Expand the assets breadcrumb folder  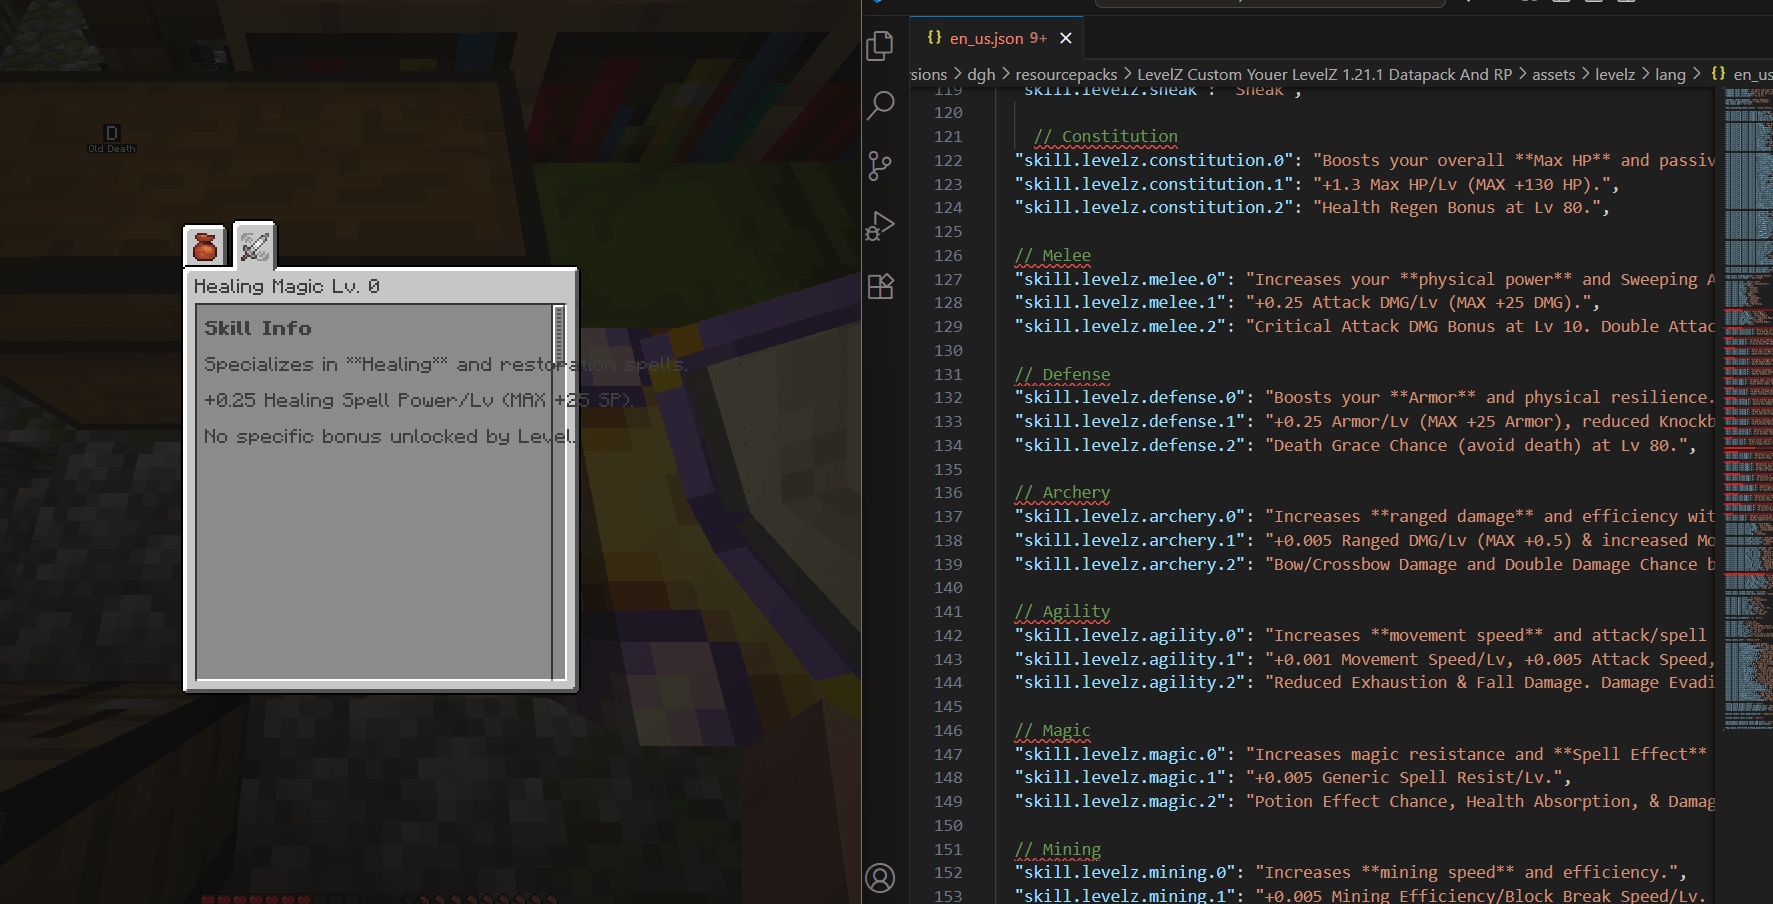1553,75
